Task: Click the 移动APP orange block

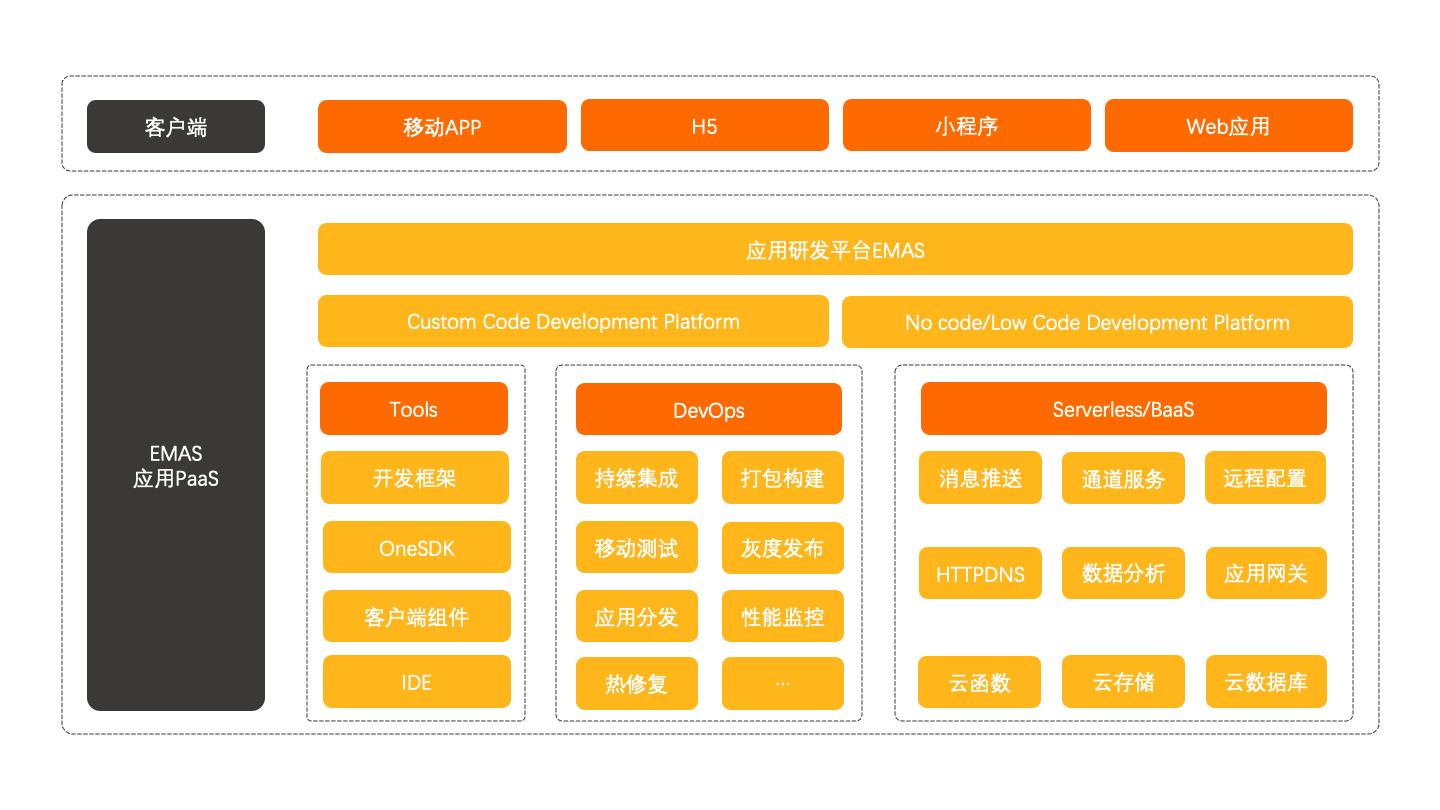Action: (x=442, y=126)
